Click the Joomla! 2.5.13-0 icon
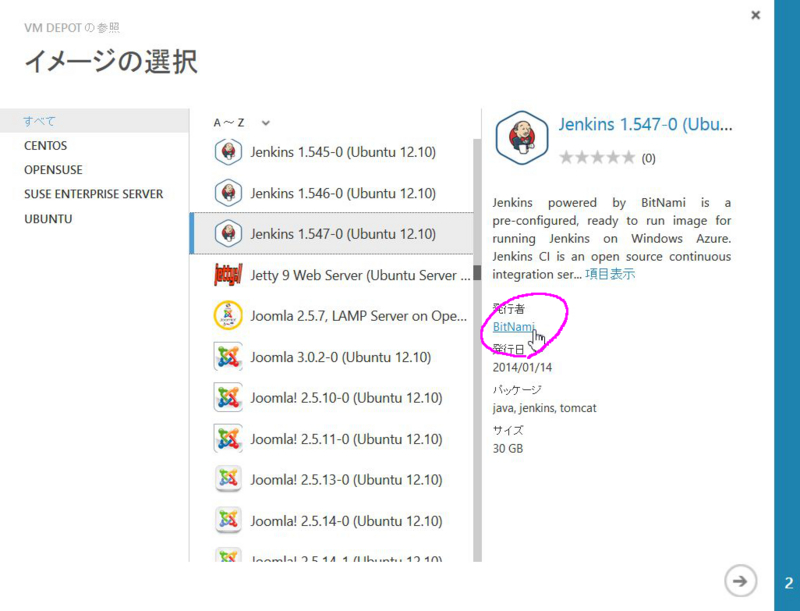The width and height of the screenshot is (800, 611). pyautogui.click(x=228, y=479)
